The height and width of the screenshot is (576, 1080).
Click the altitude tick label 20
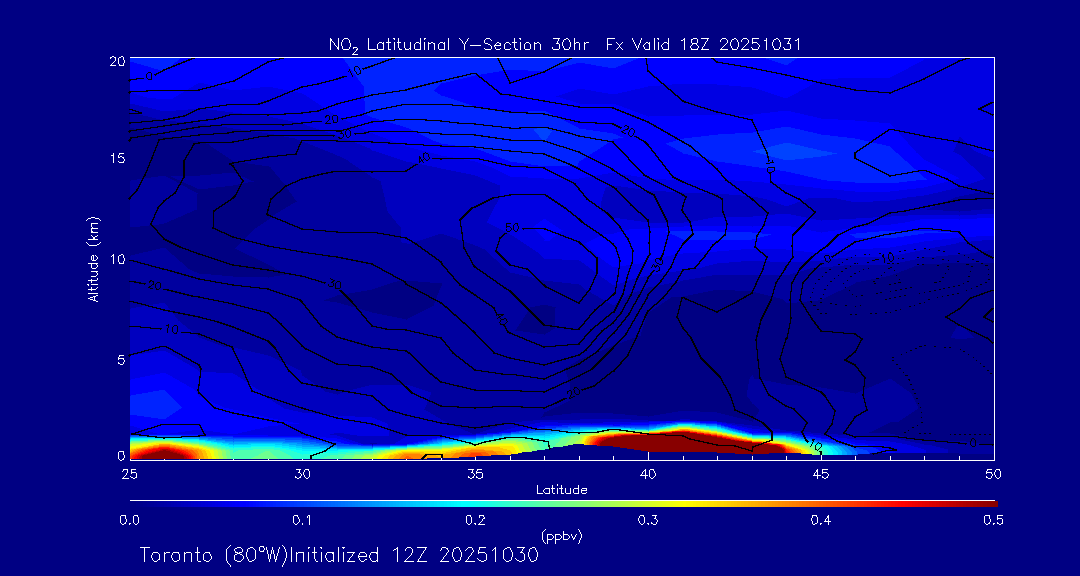pos(114,60)
